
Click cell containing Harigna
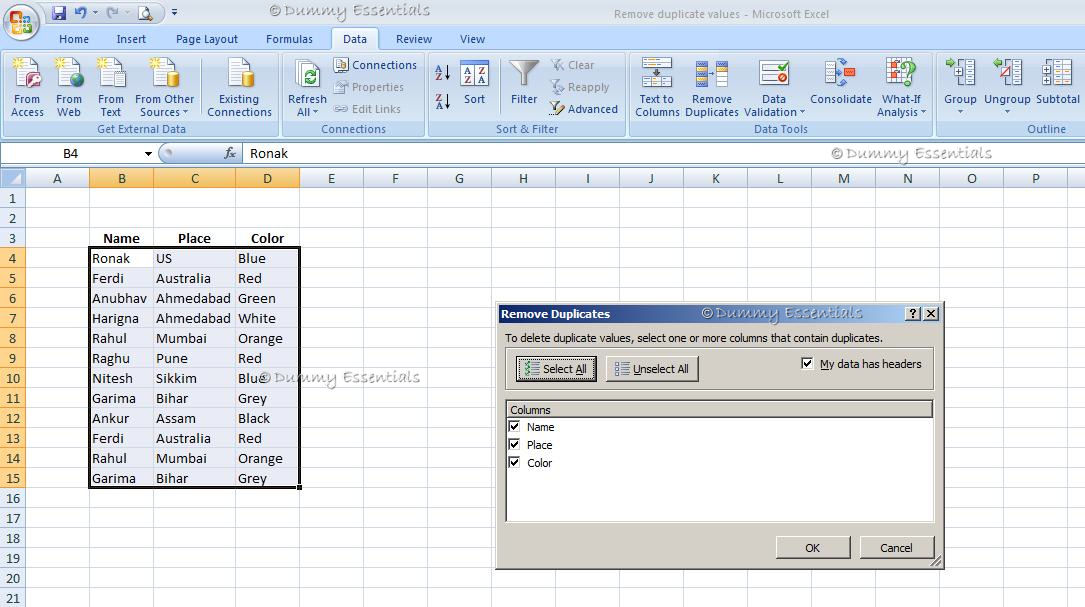point(121,318)
